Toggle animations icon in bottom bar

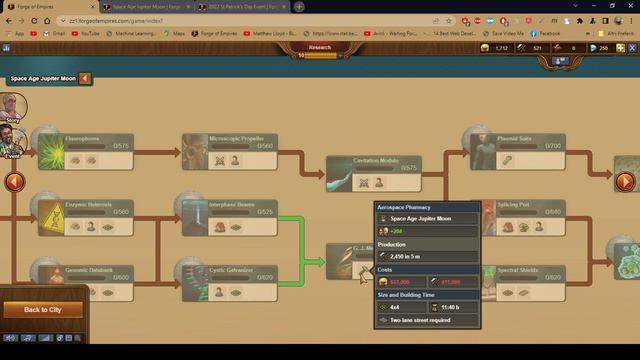tap(46, 338)
